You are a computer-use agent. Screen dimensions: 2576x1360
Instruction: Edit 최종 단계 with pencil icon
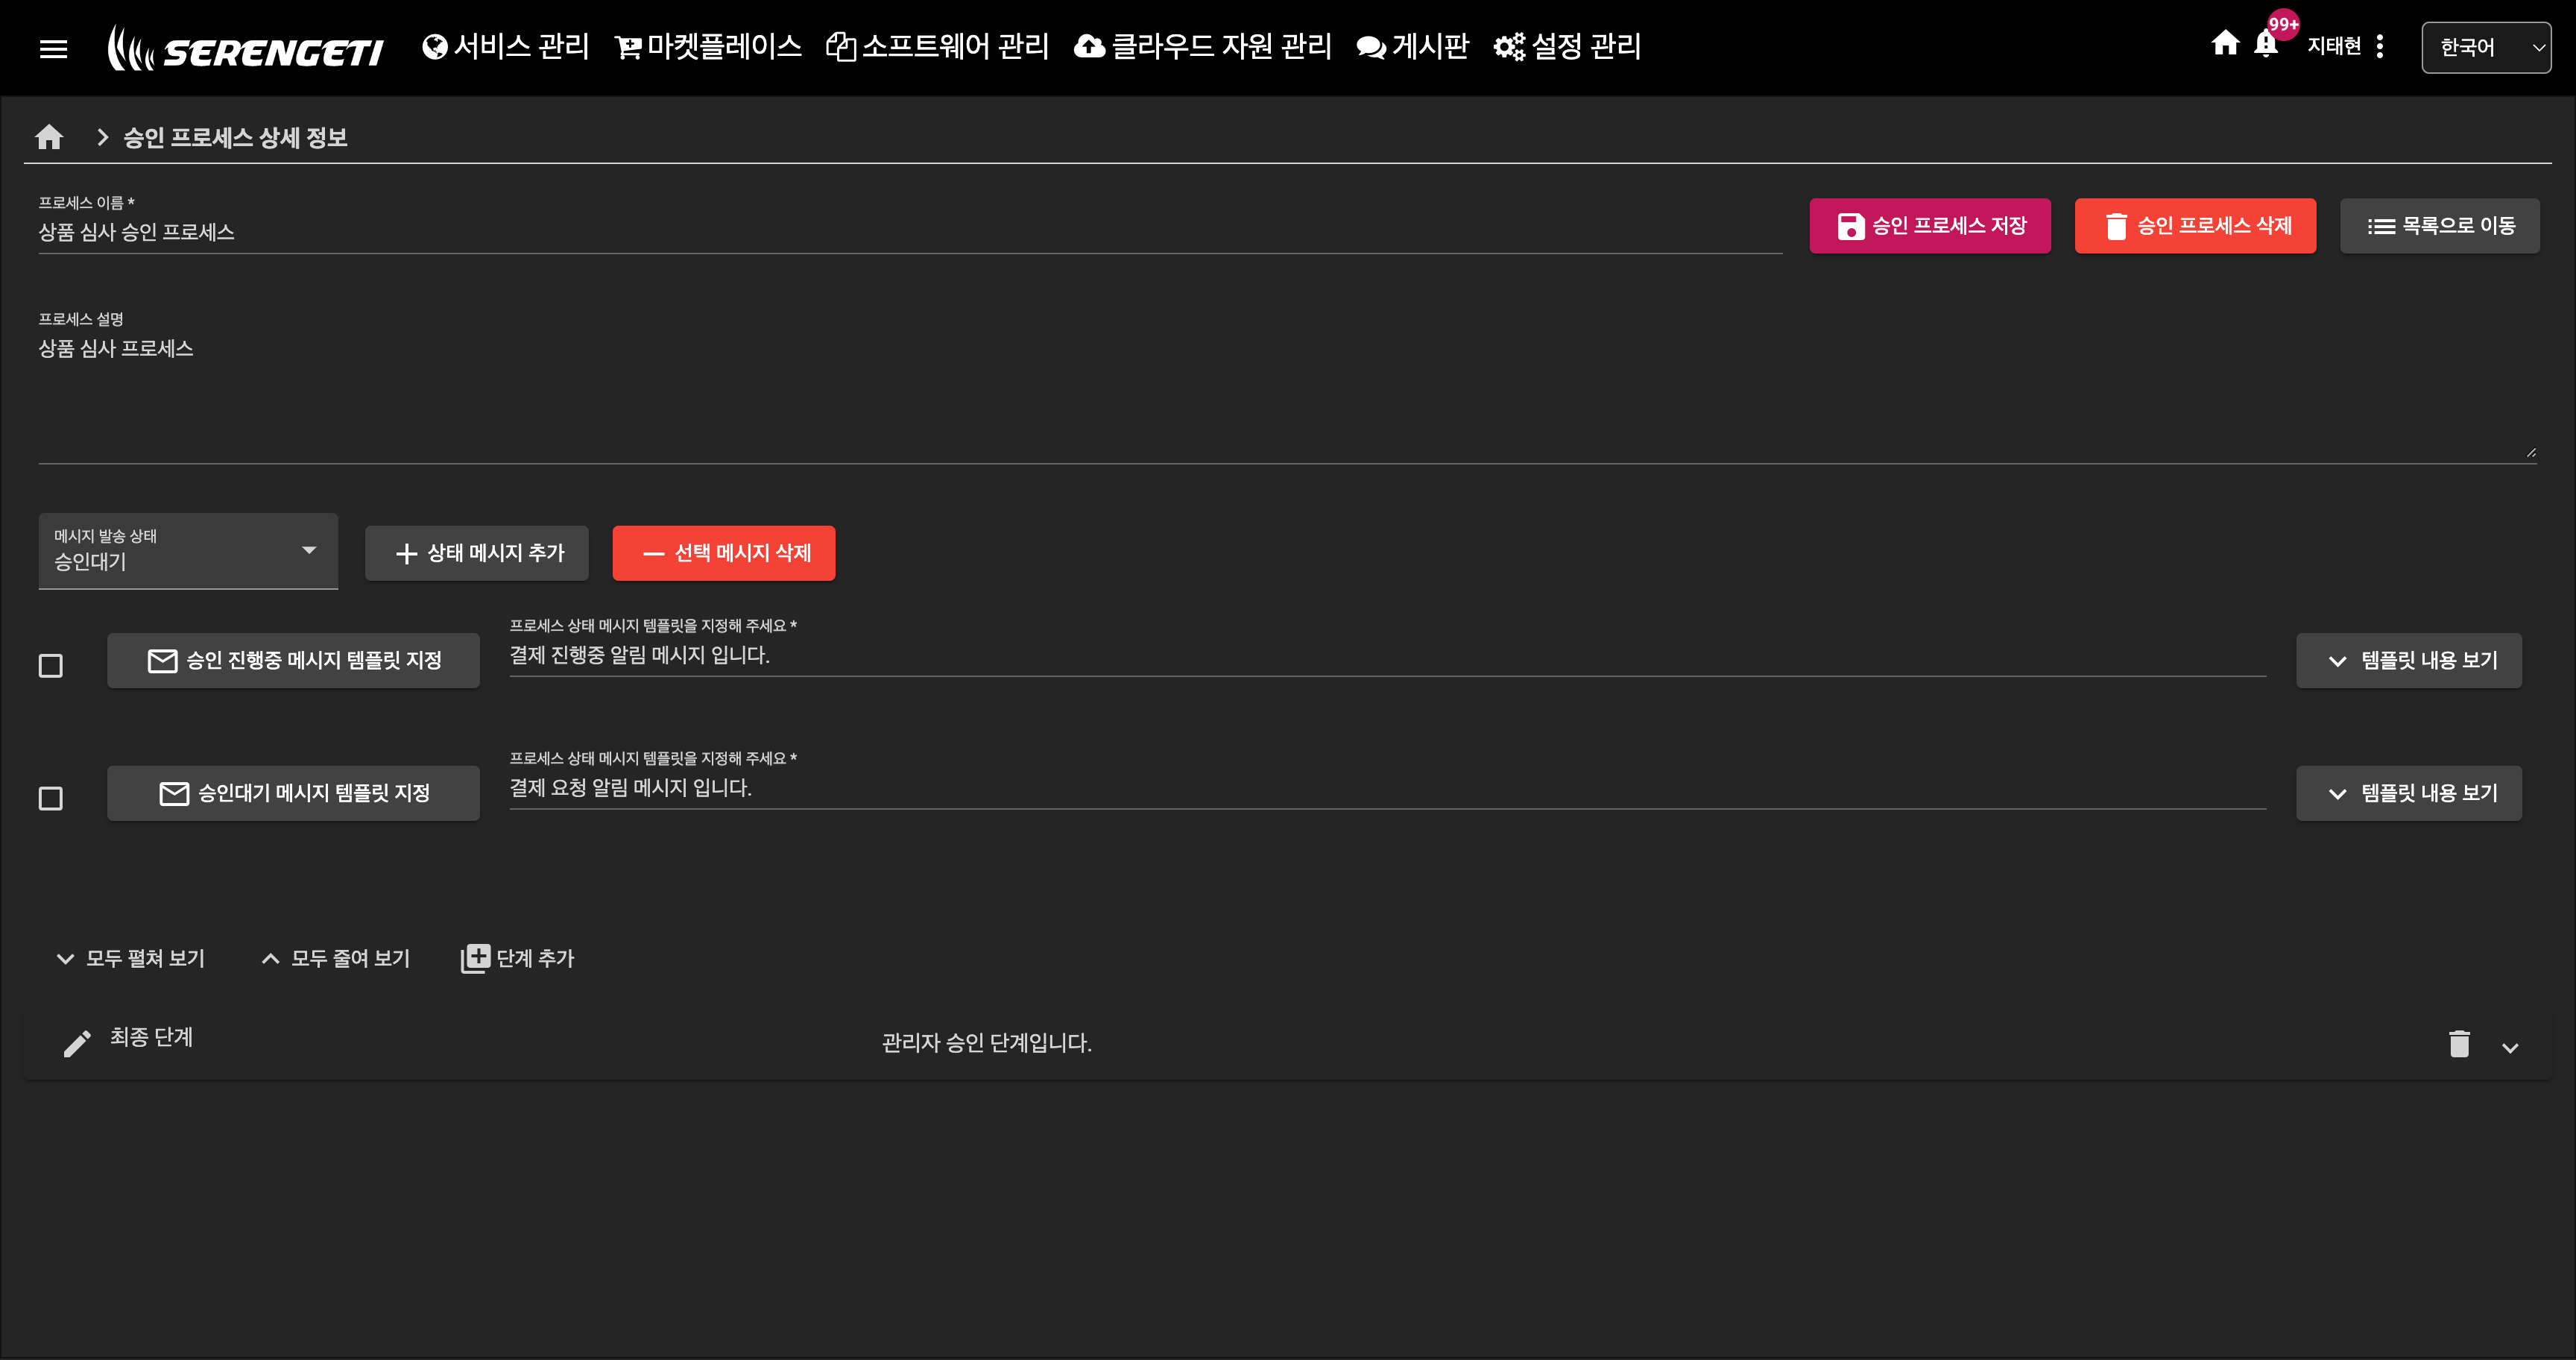[x=77, y=1043]
